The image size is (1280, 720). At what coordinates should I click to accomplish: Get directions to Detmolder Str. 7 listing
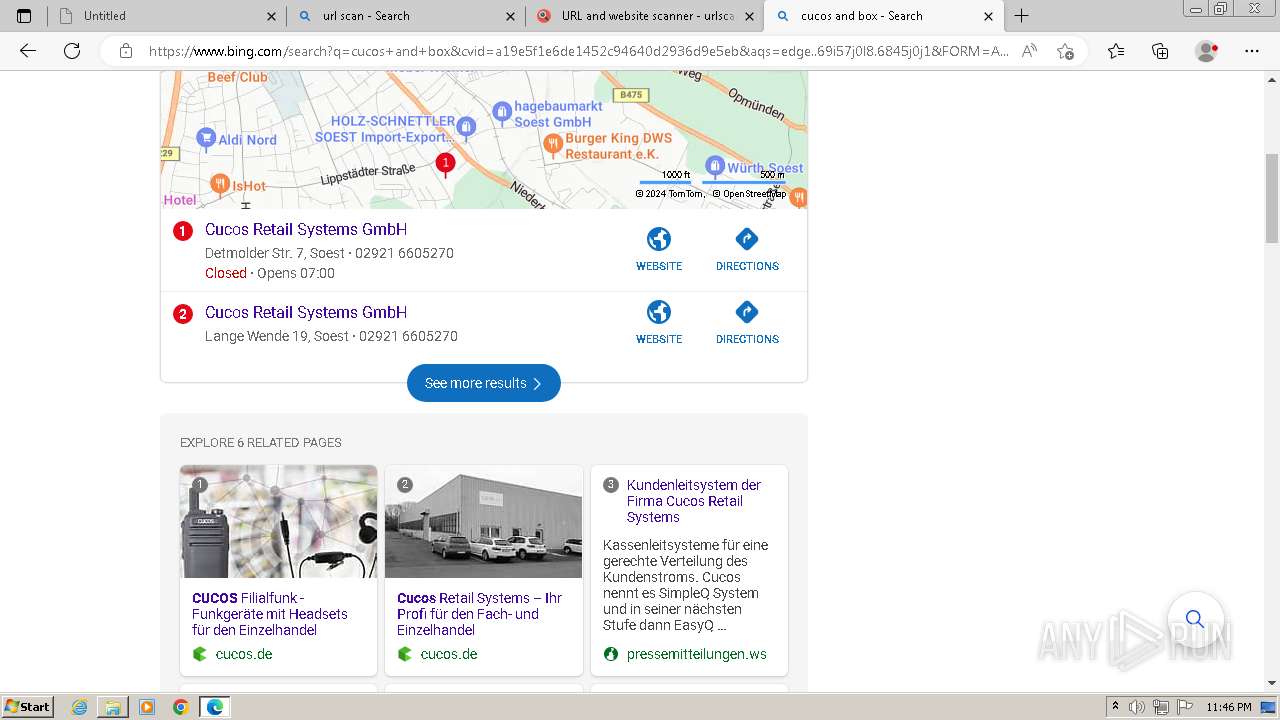coord(747,249)
